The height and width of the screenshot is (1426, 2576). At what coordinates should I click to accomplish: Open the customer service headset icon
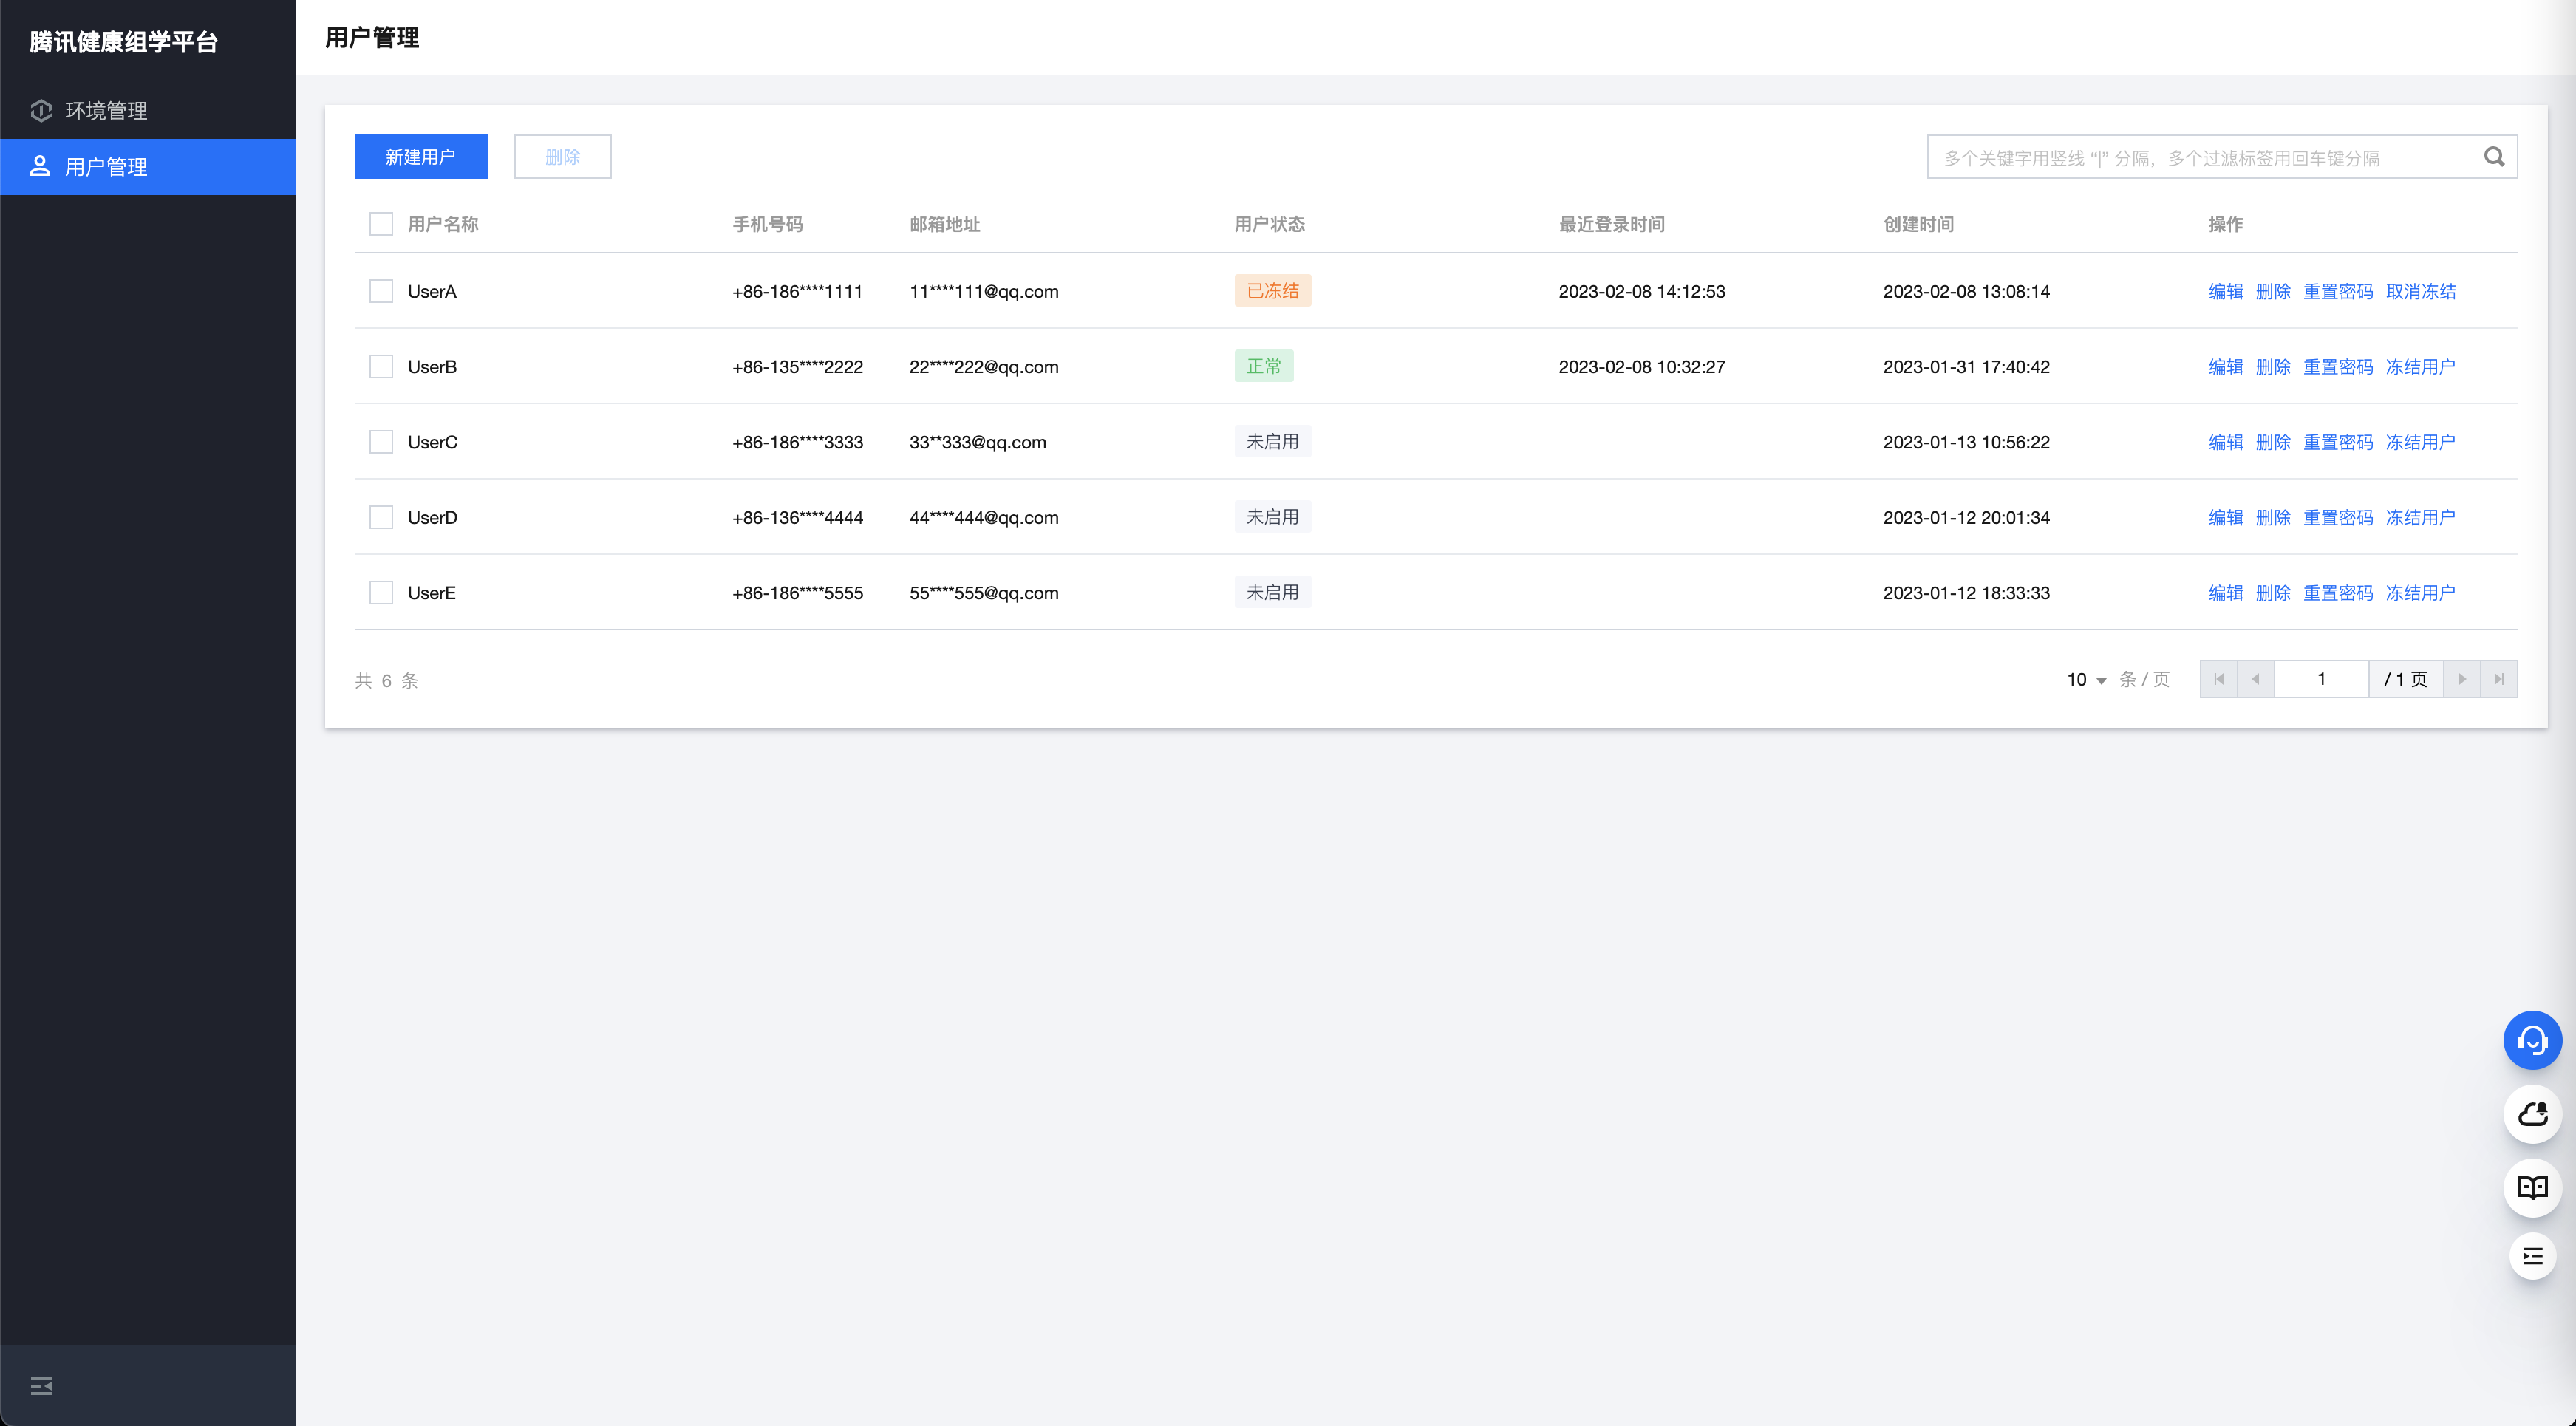point(2532,1040)
